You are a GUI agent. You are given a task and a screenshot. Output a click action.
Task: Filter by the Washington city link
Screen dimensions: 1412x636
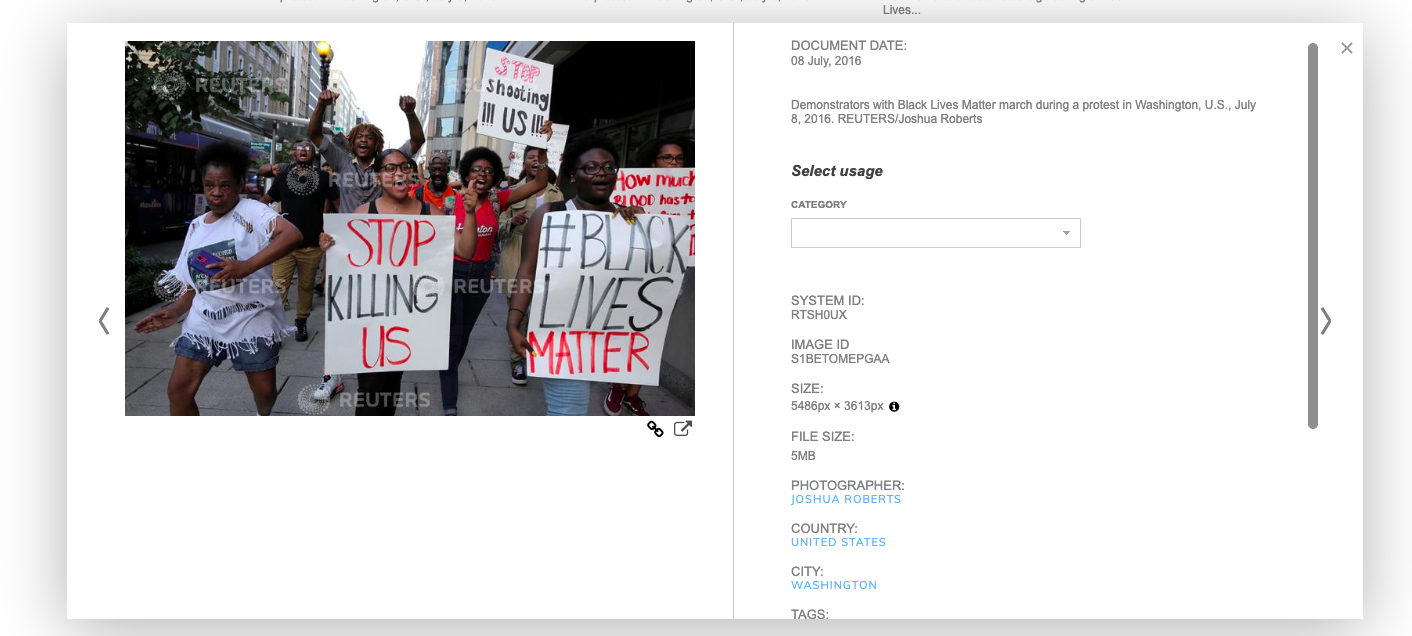tap(834, 585)
